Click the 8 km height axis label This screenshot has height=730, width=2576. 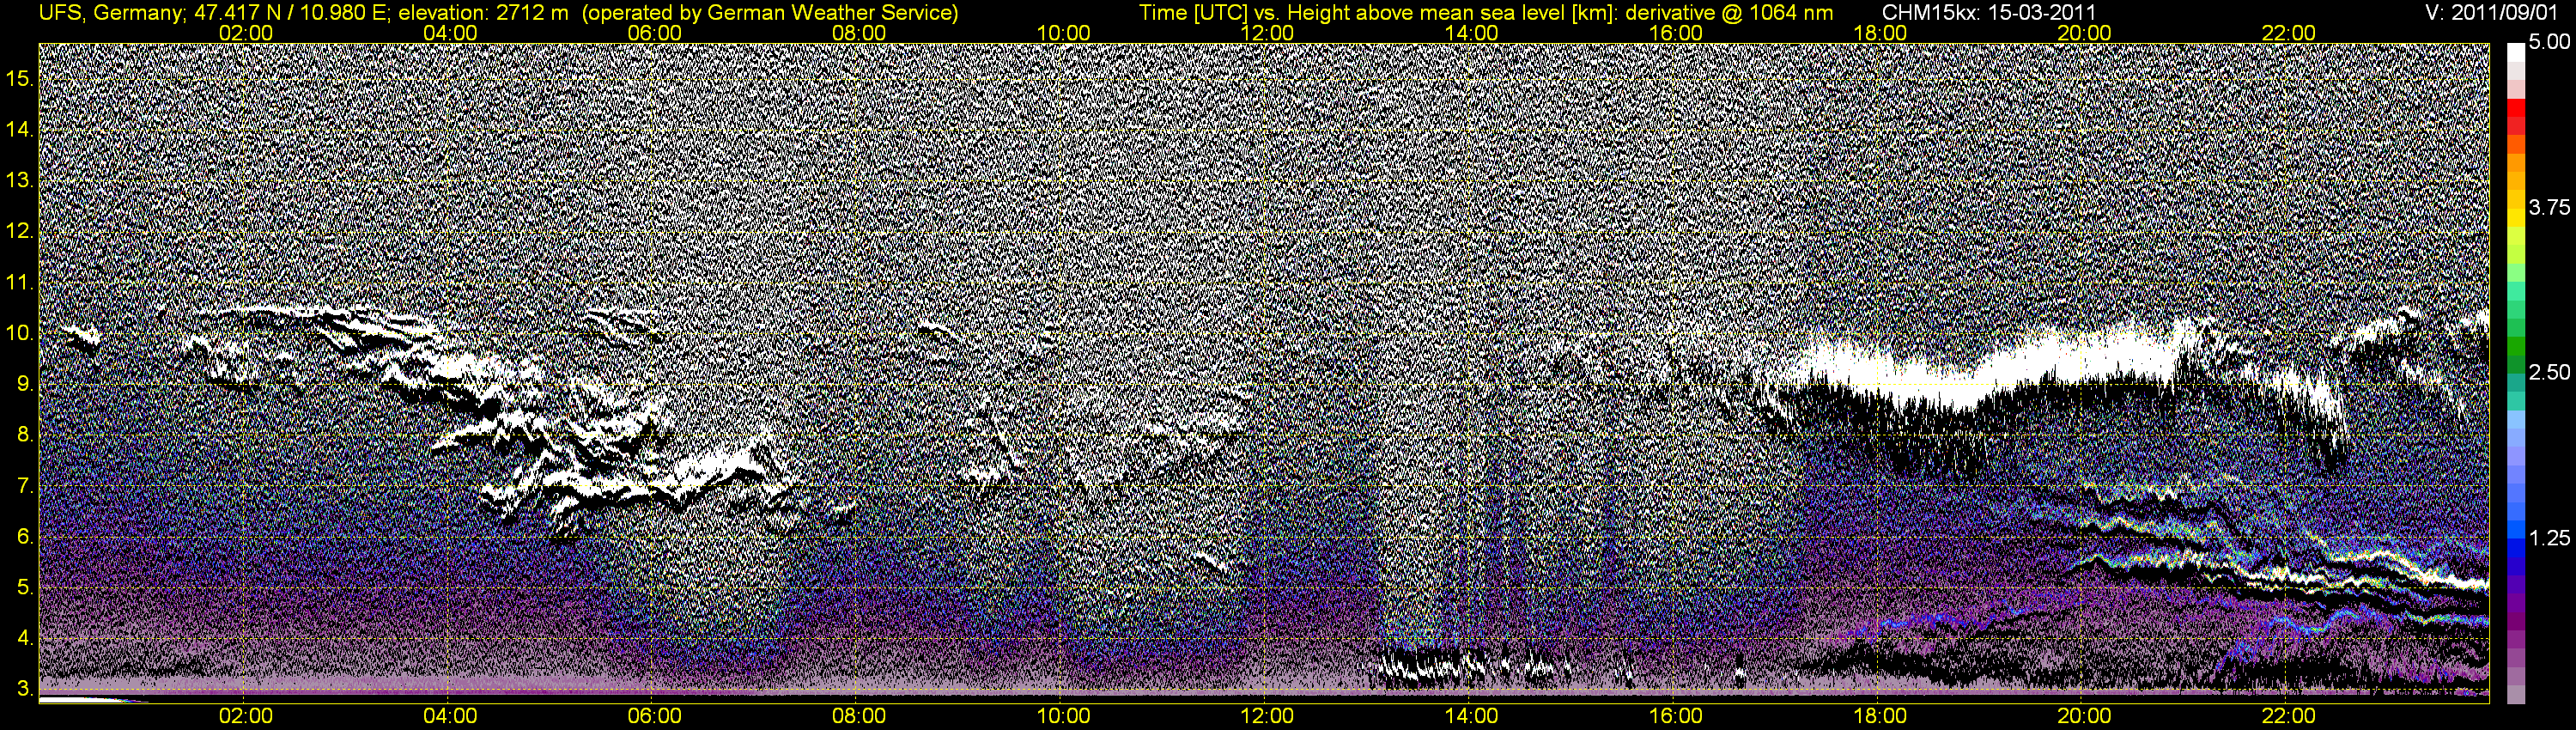(25, 435)
